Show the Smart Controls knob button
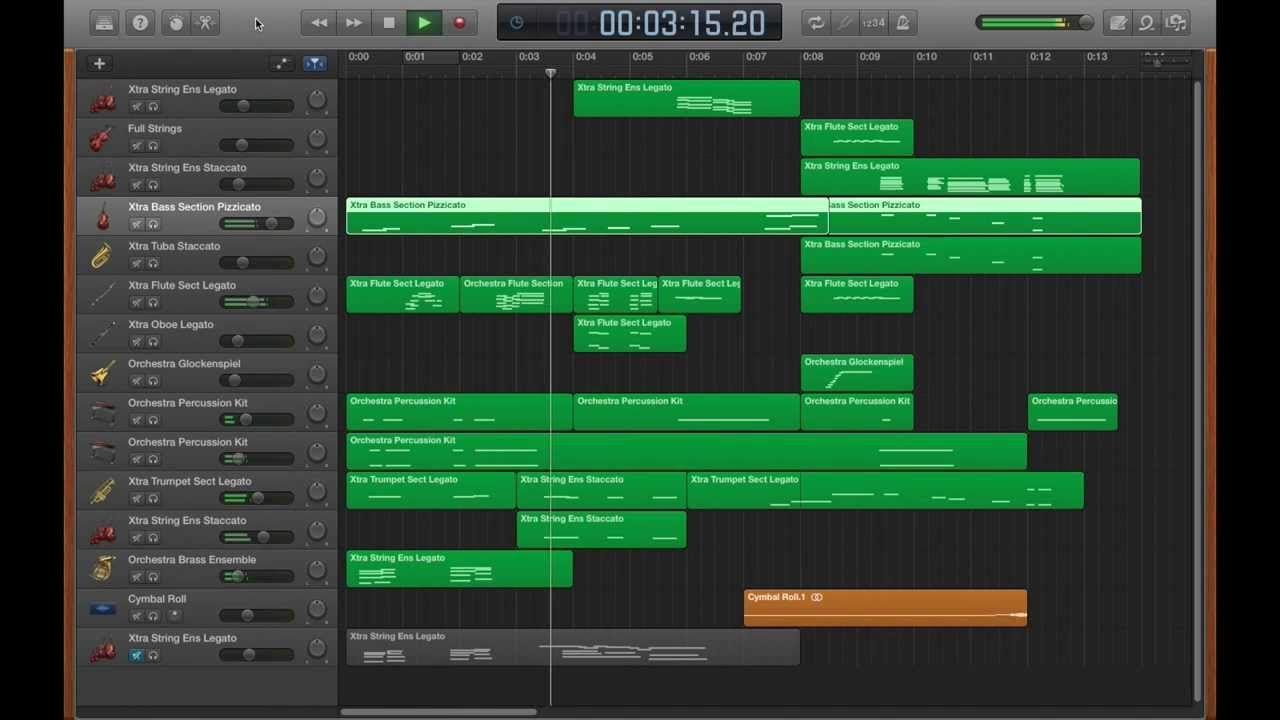 (177, 23)
